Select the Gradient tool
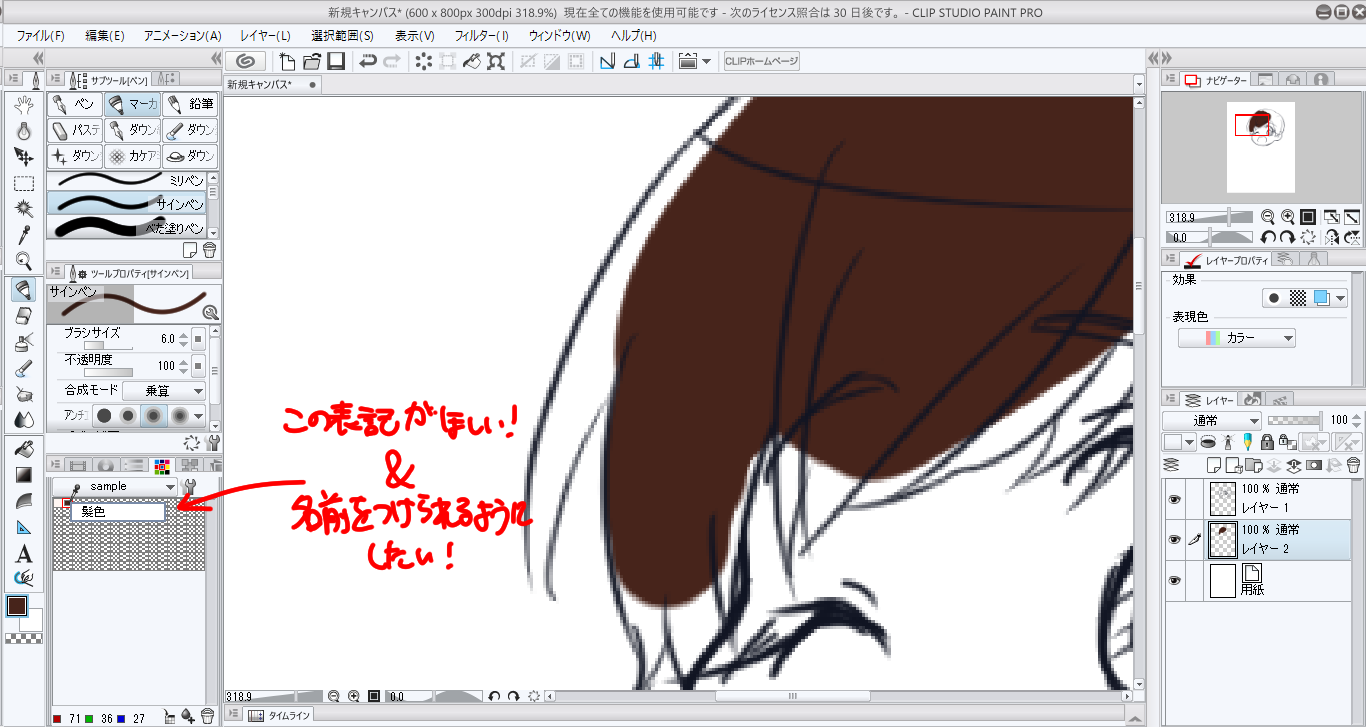Screen dimensions: 1366x727 click(x=25, y=475)
